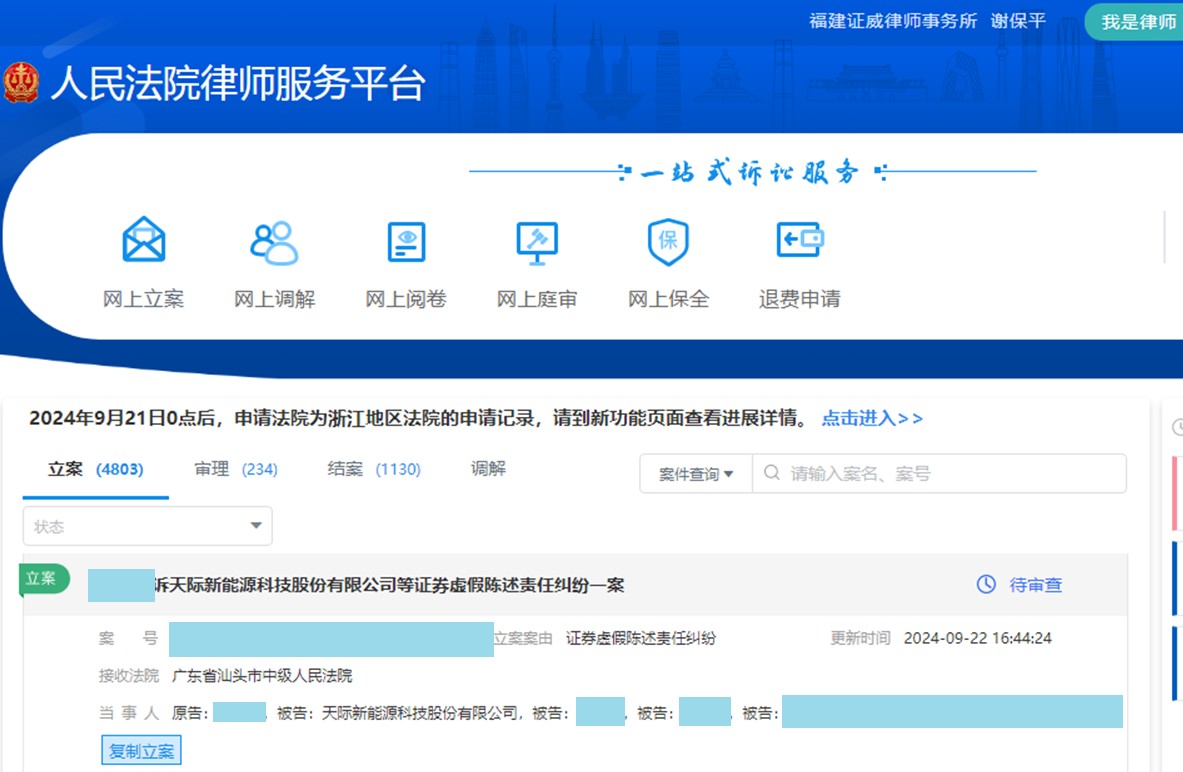This screenshot has width=1183, height=772.
Task: Click the 网上调解 label
Action: pos(275,300)
